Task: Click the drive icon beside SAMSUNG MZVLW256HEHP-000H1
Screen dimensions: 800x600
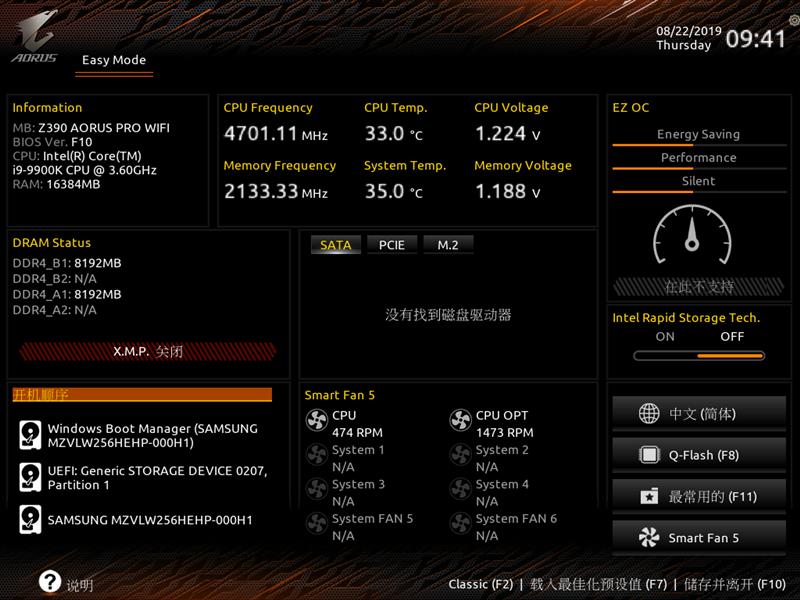Action: (x=30, y=519)
